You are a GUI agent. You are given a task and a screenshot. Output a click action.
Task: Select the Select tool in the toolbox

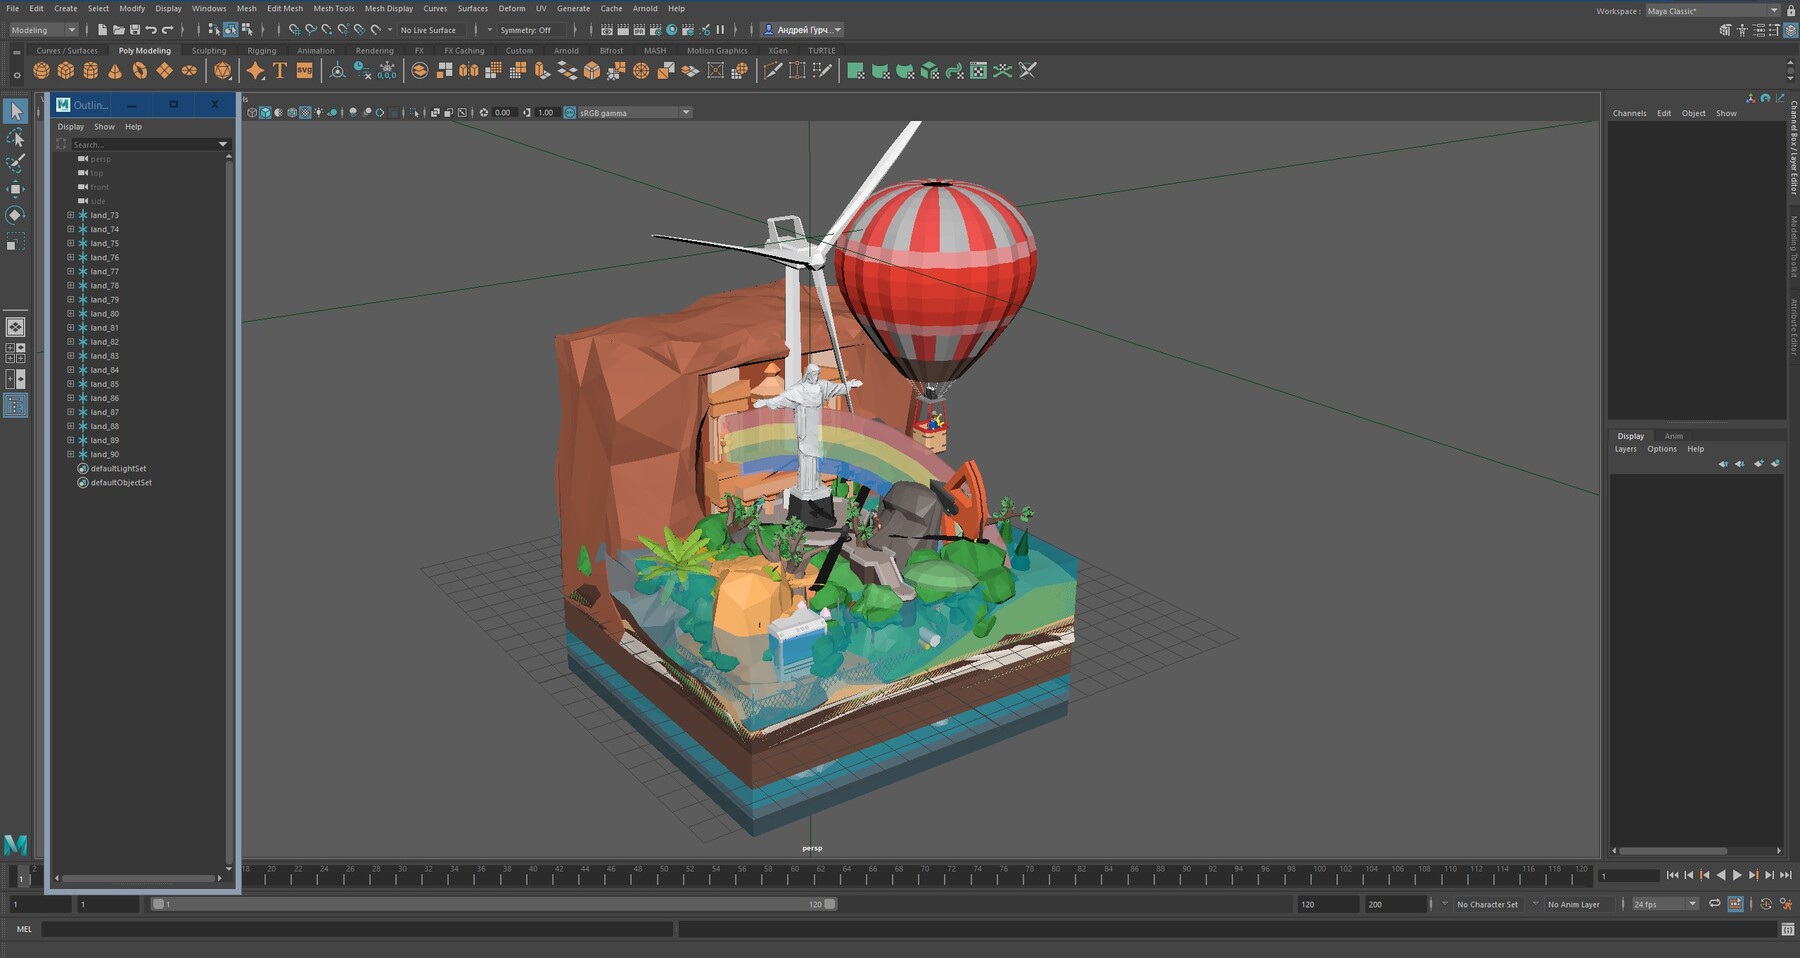[15, 111]
